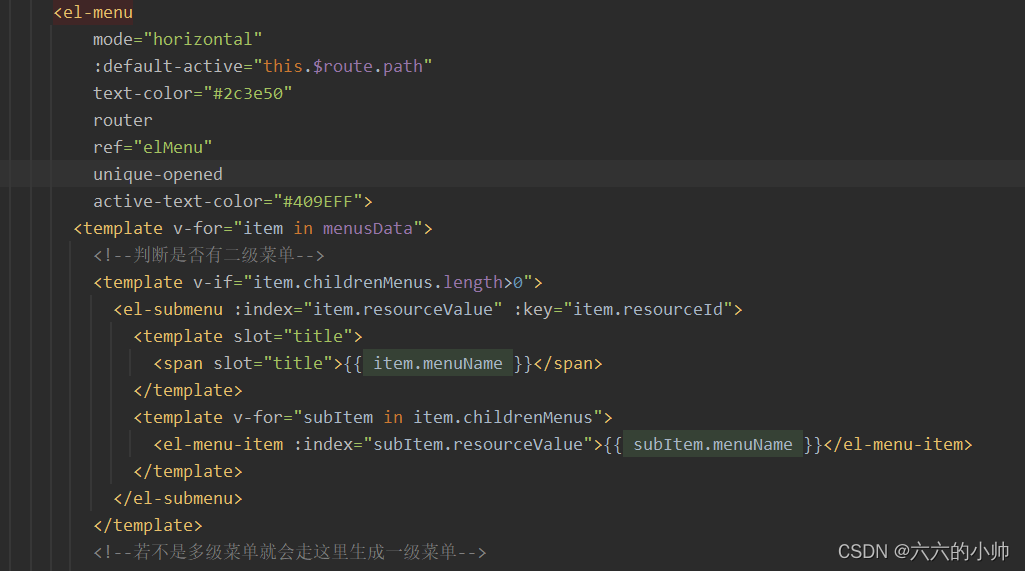Click the template slot="title" line
The width and height of the screenshot is (1025, 571).
248,336
